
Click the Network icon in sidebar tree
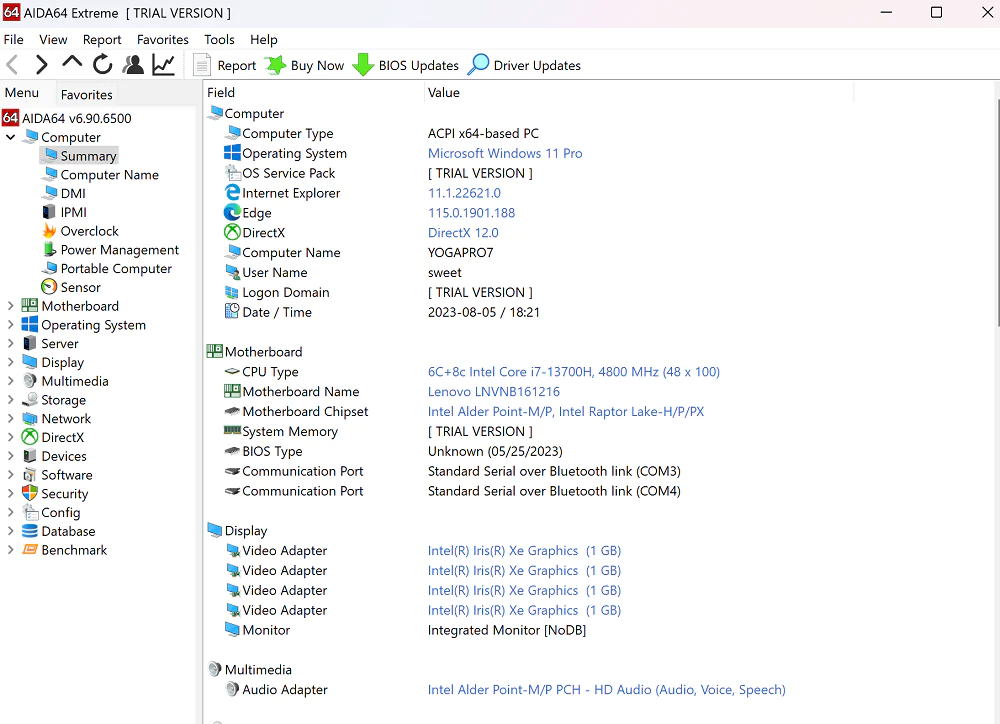[30, 418]
